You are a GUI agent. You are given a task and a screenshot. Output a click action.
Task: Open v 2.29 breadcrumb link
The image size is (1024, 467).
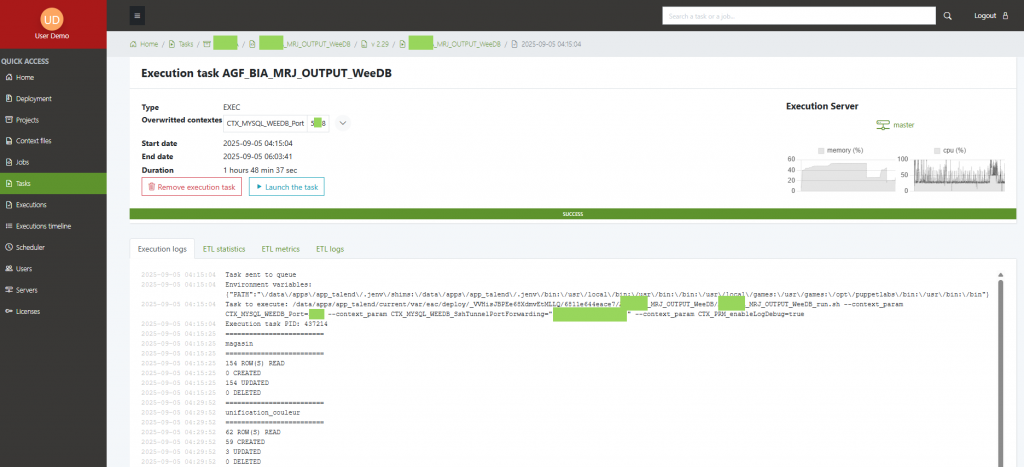(x=375, y=44)
